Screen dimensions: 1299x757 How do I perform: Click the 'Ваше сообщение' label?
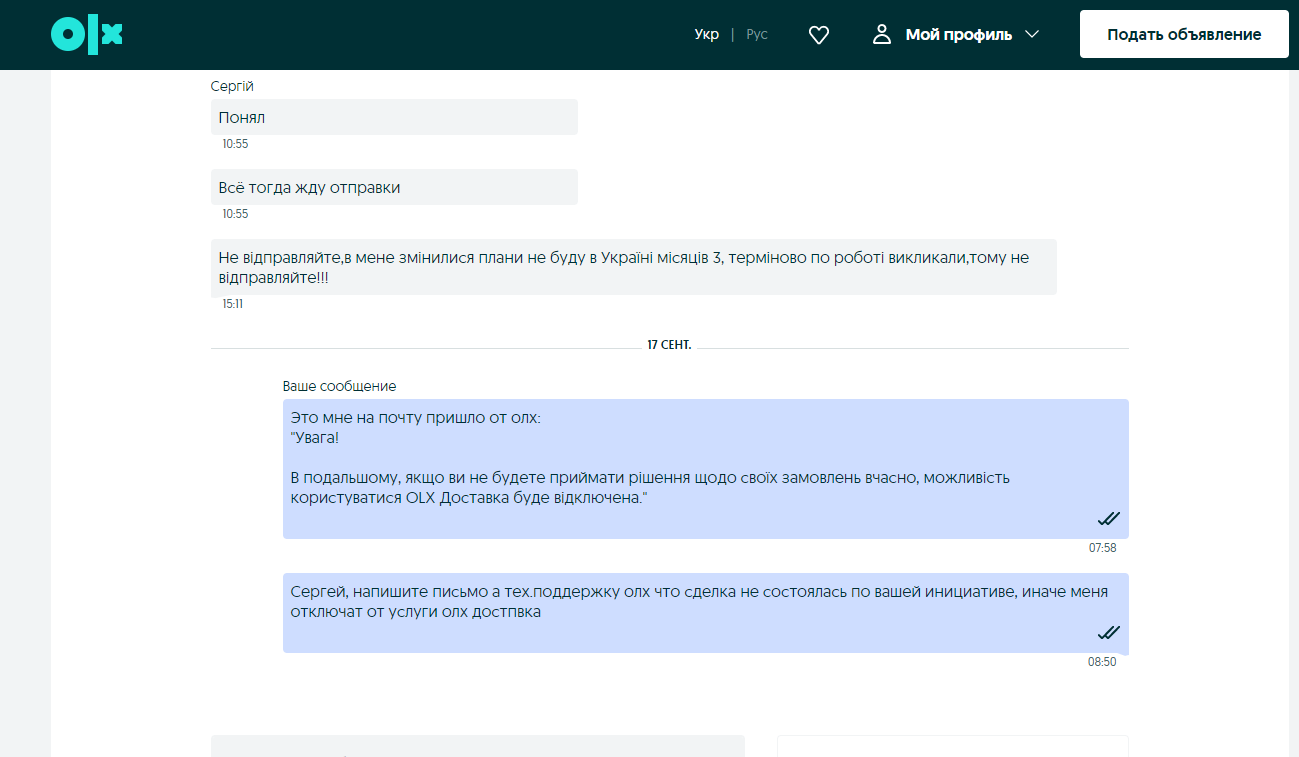339,386
